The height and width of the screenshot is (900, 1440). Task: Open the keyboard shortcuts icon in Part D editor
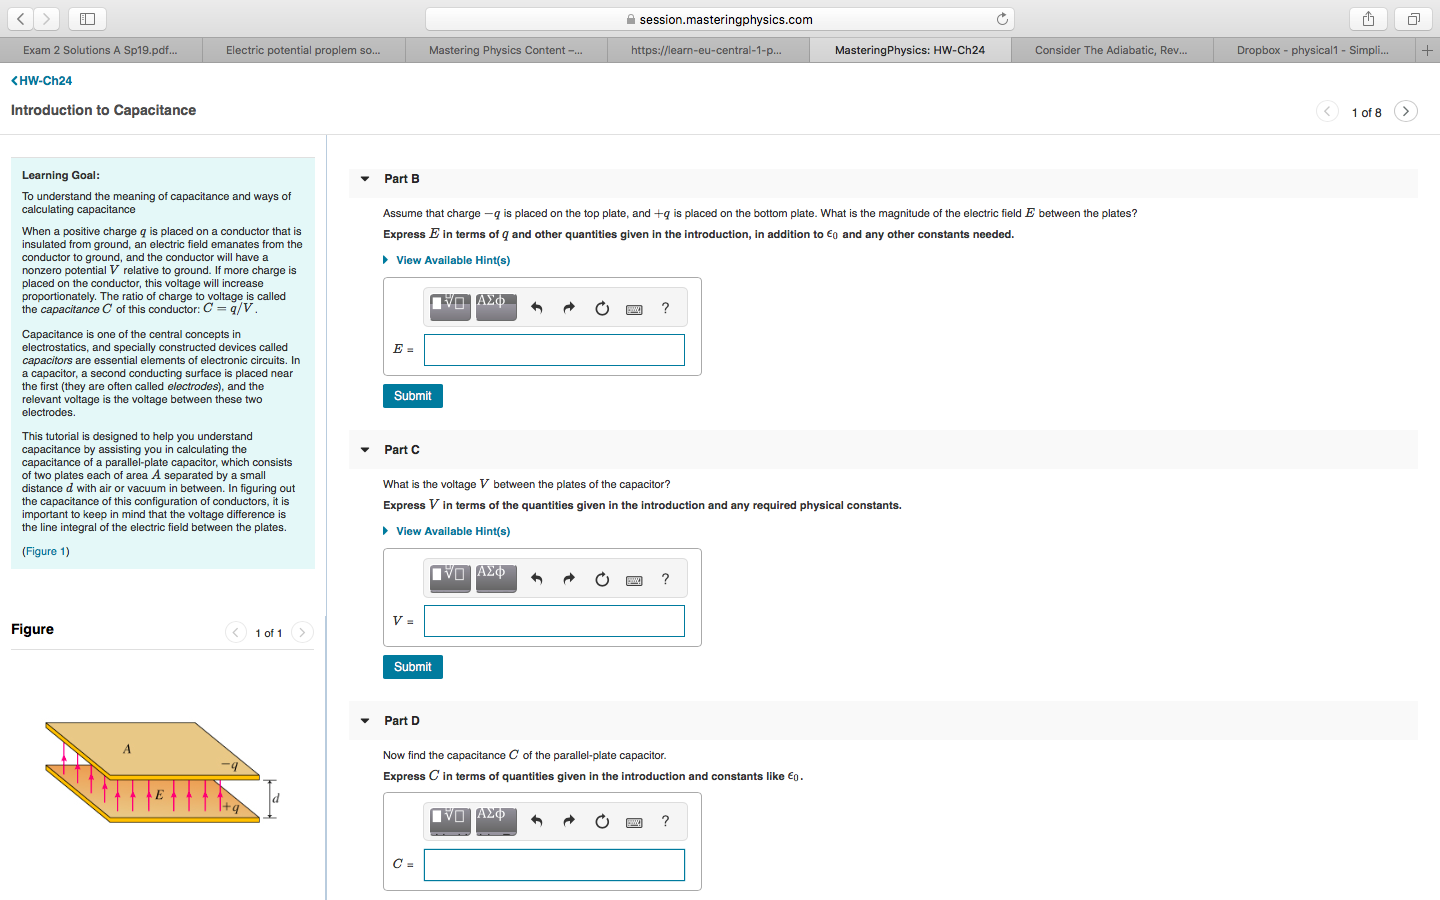tap(634, 821)
